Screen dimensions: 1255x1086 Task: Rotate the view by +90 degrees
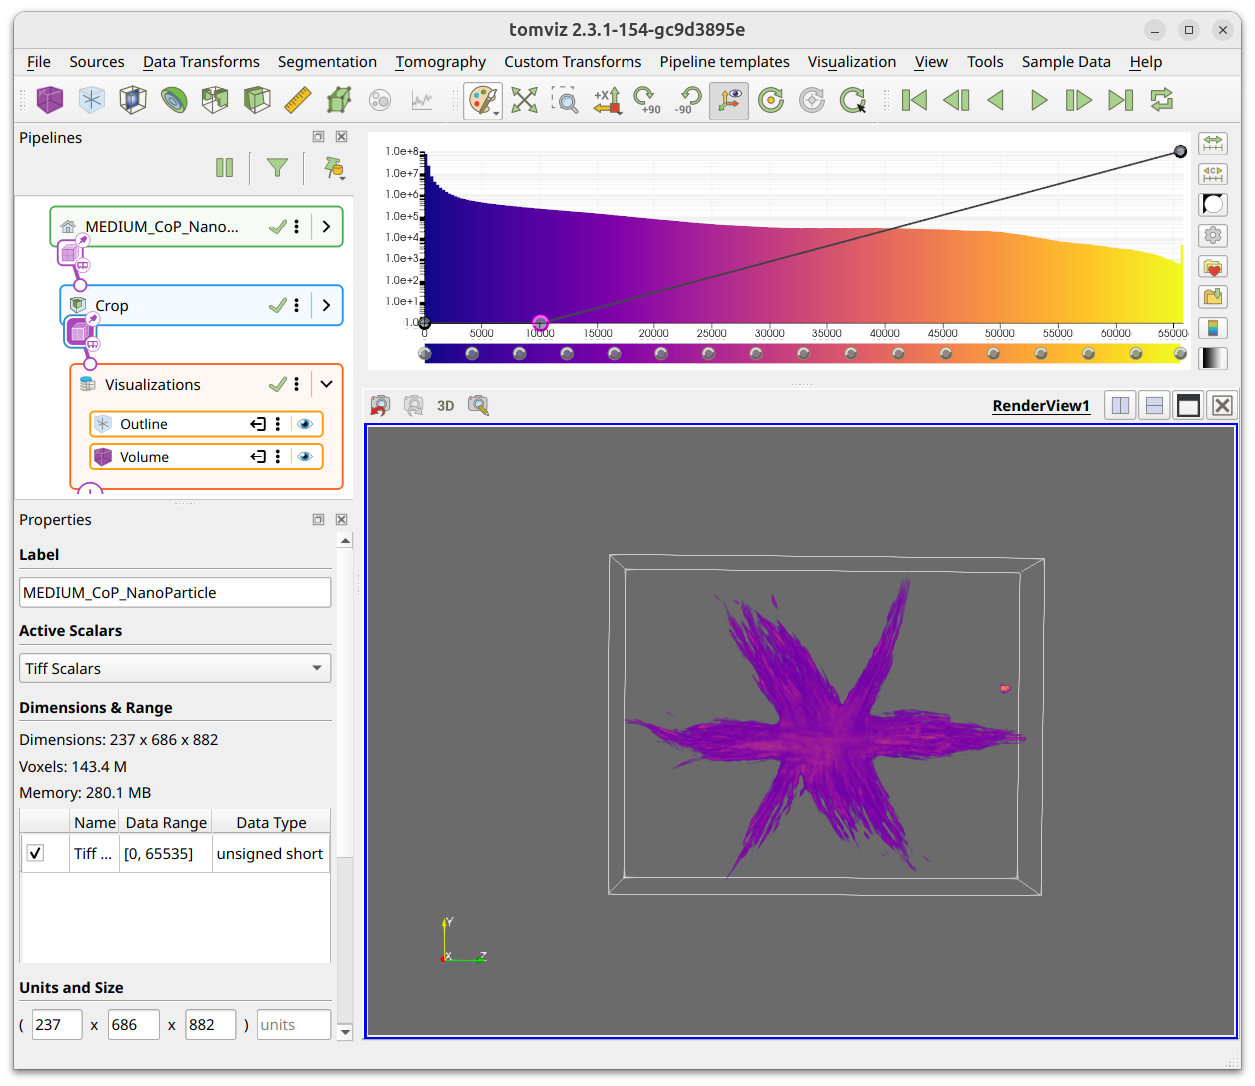(647, 100)
